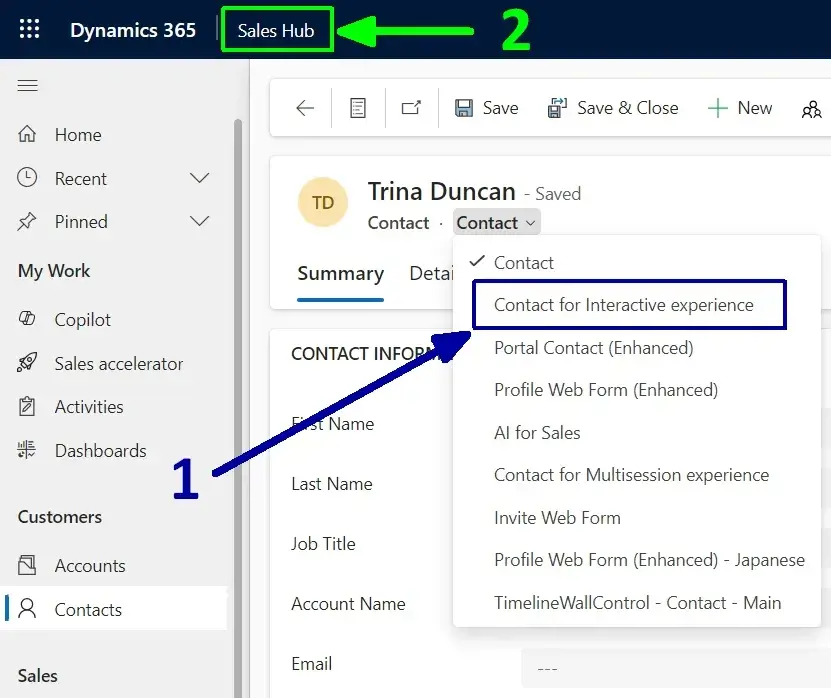Click the Pinned pushpin icon
831x698 pixels.
pos(27,222)
